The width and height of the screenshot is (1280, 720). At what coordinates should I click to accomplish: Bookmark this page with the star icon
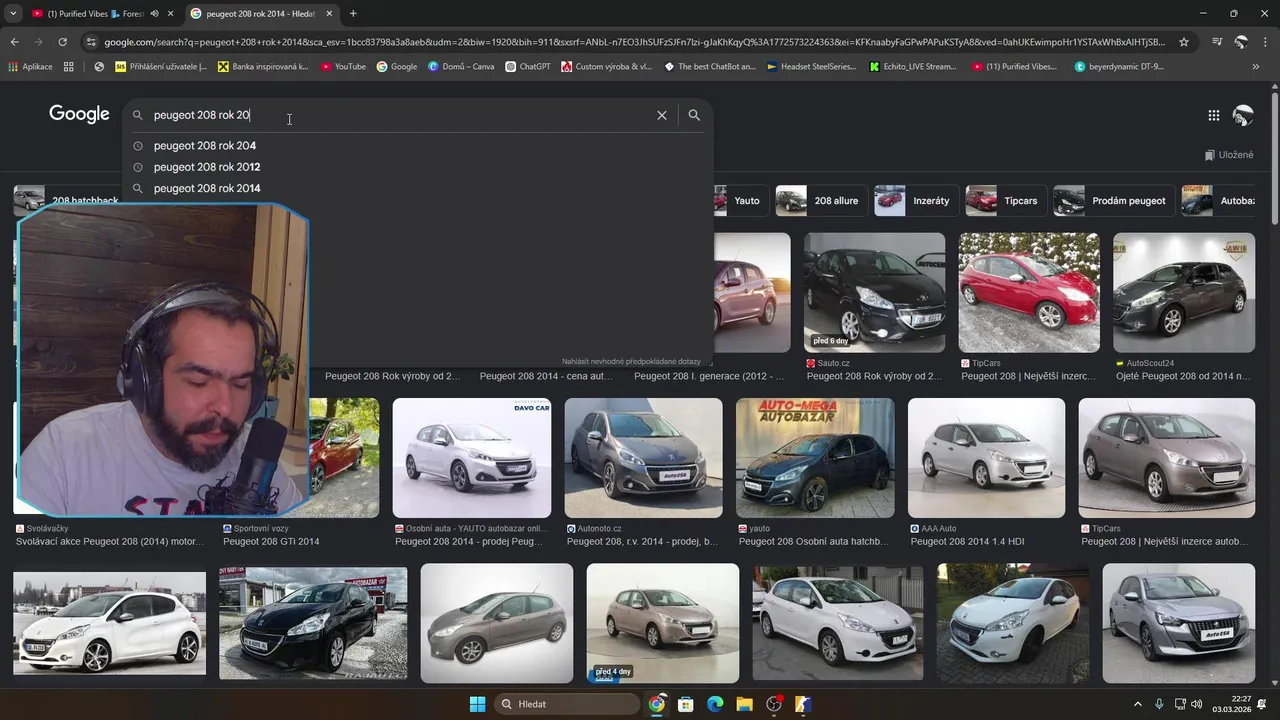click(1184, 42)
